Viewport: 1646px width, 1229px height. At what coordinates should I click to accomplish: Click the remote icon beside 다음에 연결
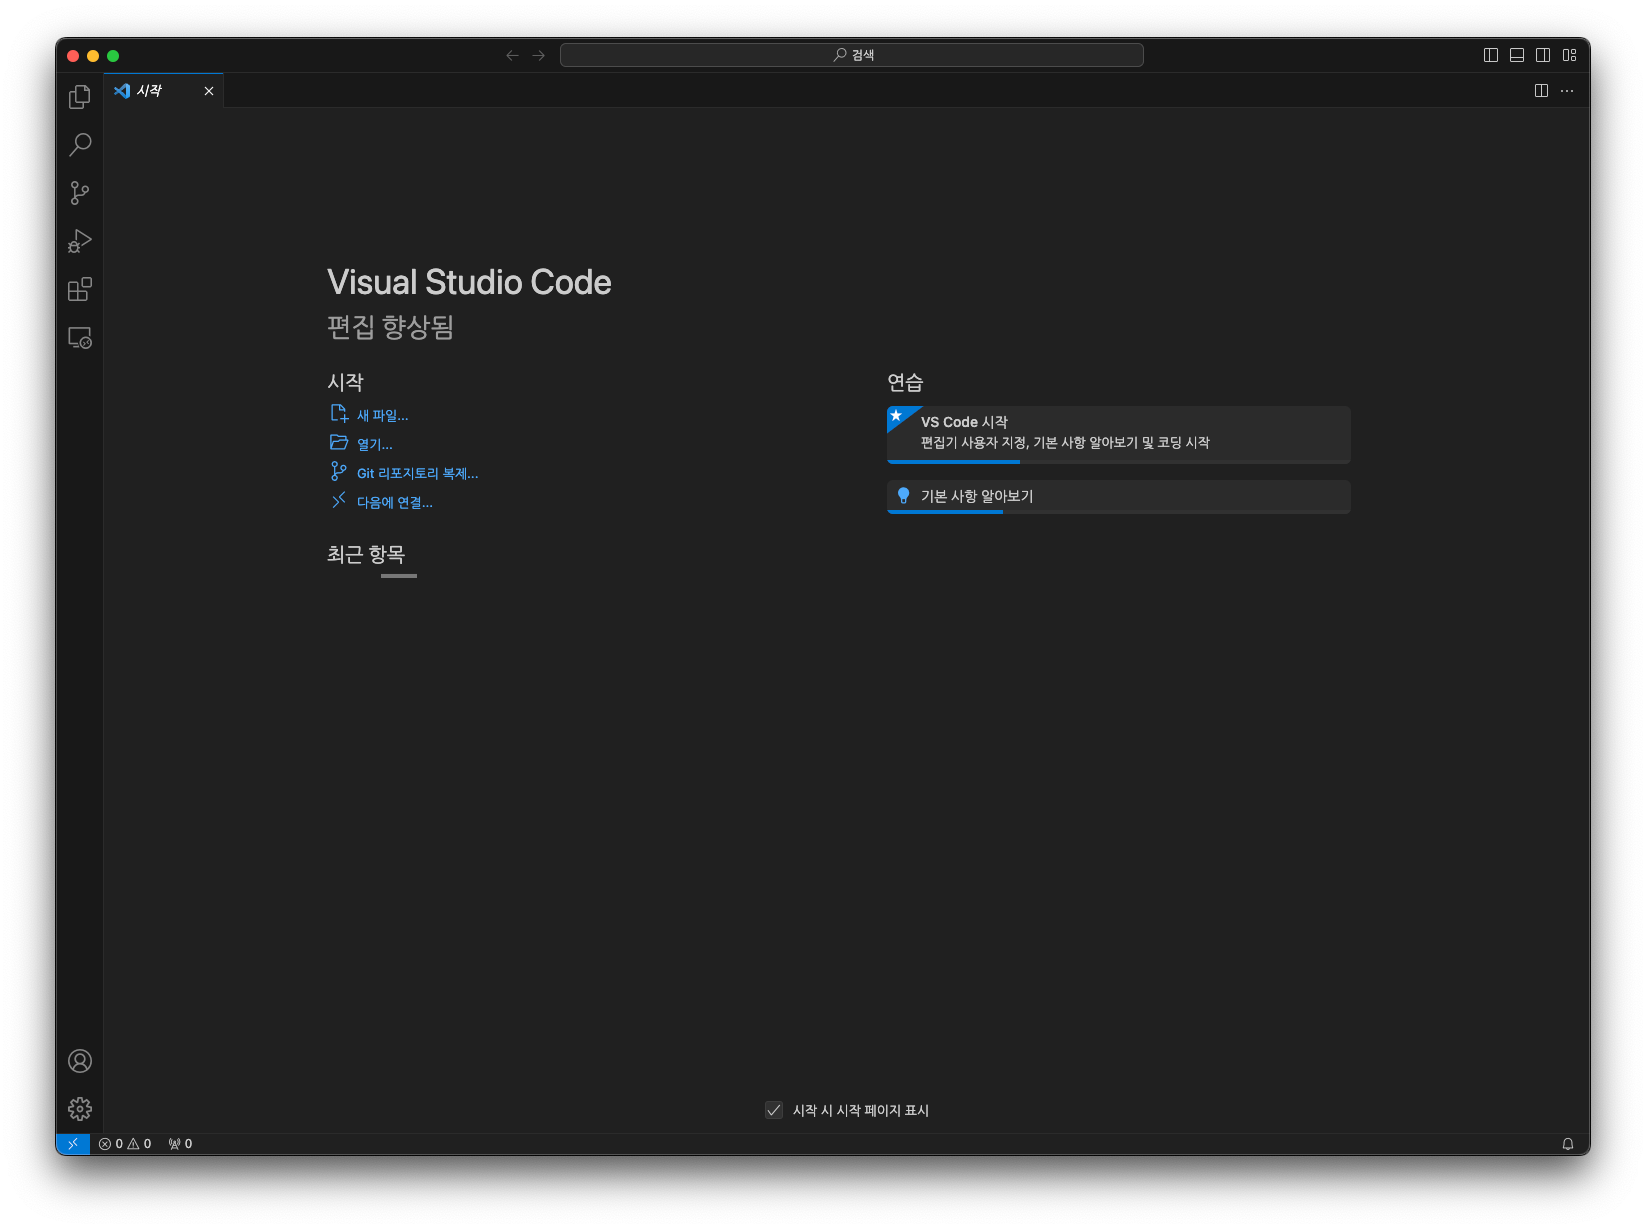[340, 501]
